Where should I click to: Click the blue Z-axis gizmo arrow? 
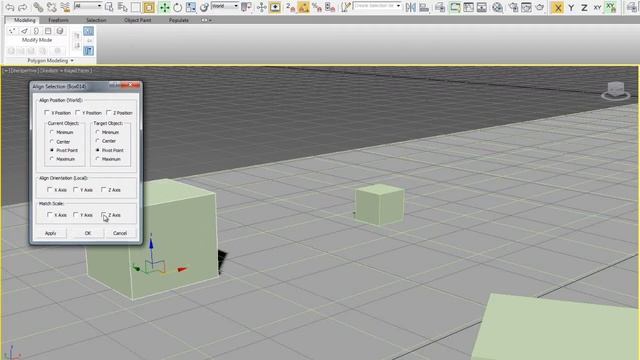coord(151,243)
